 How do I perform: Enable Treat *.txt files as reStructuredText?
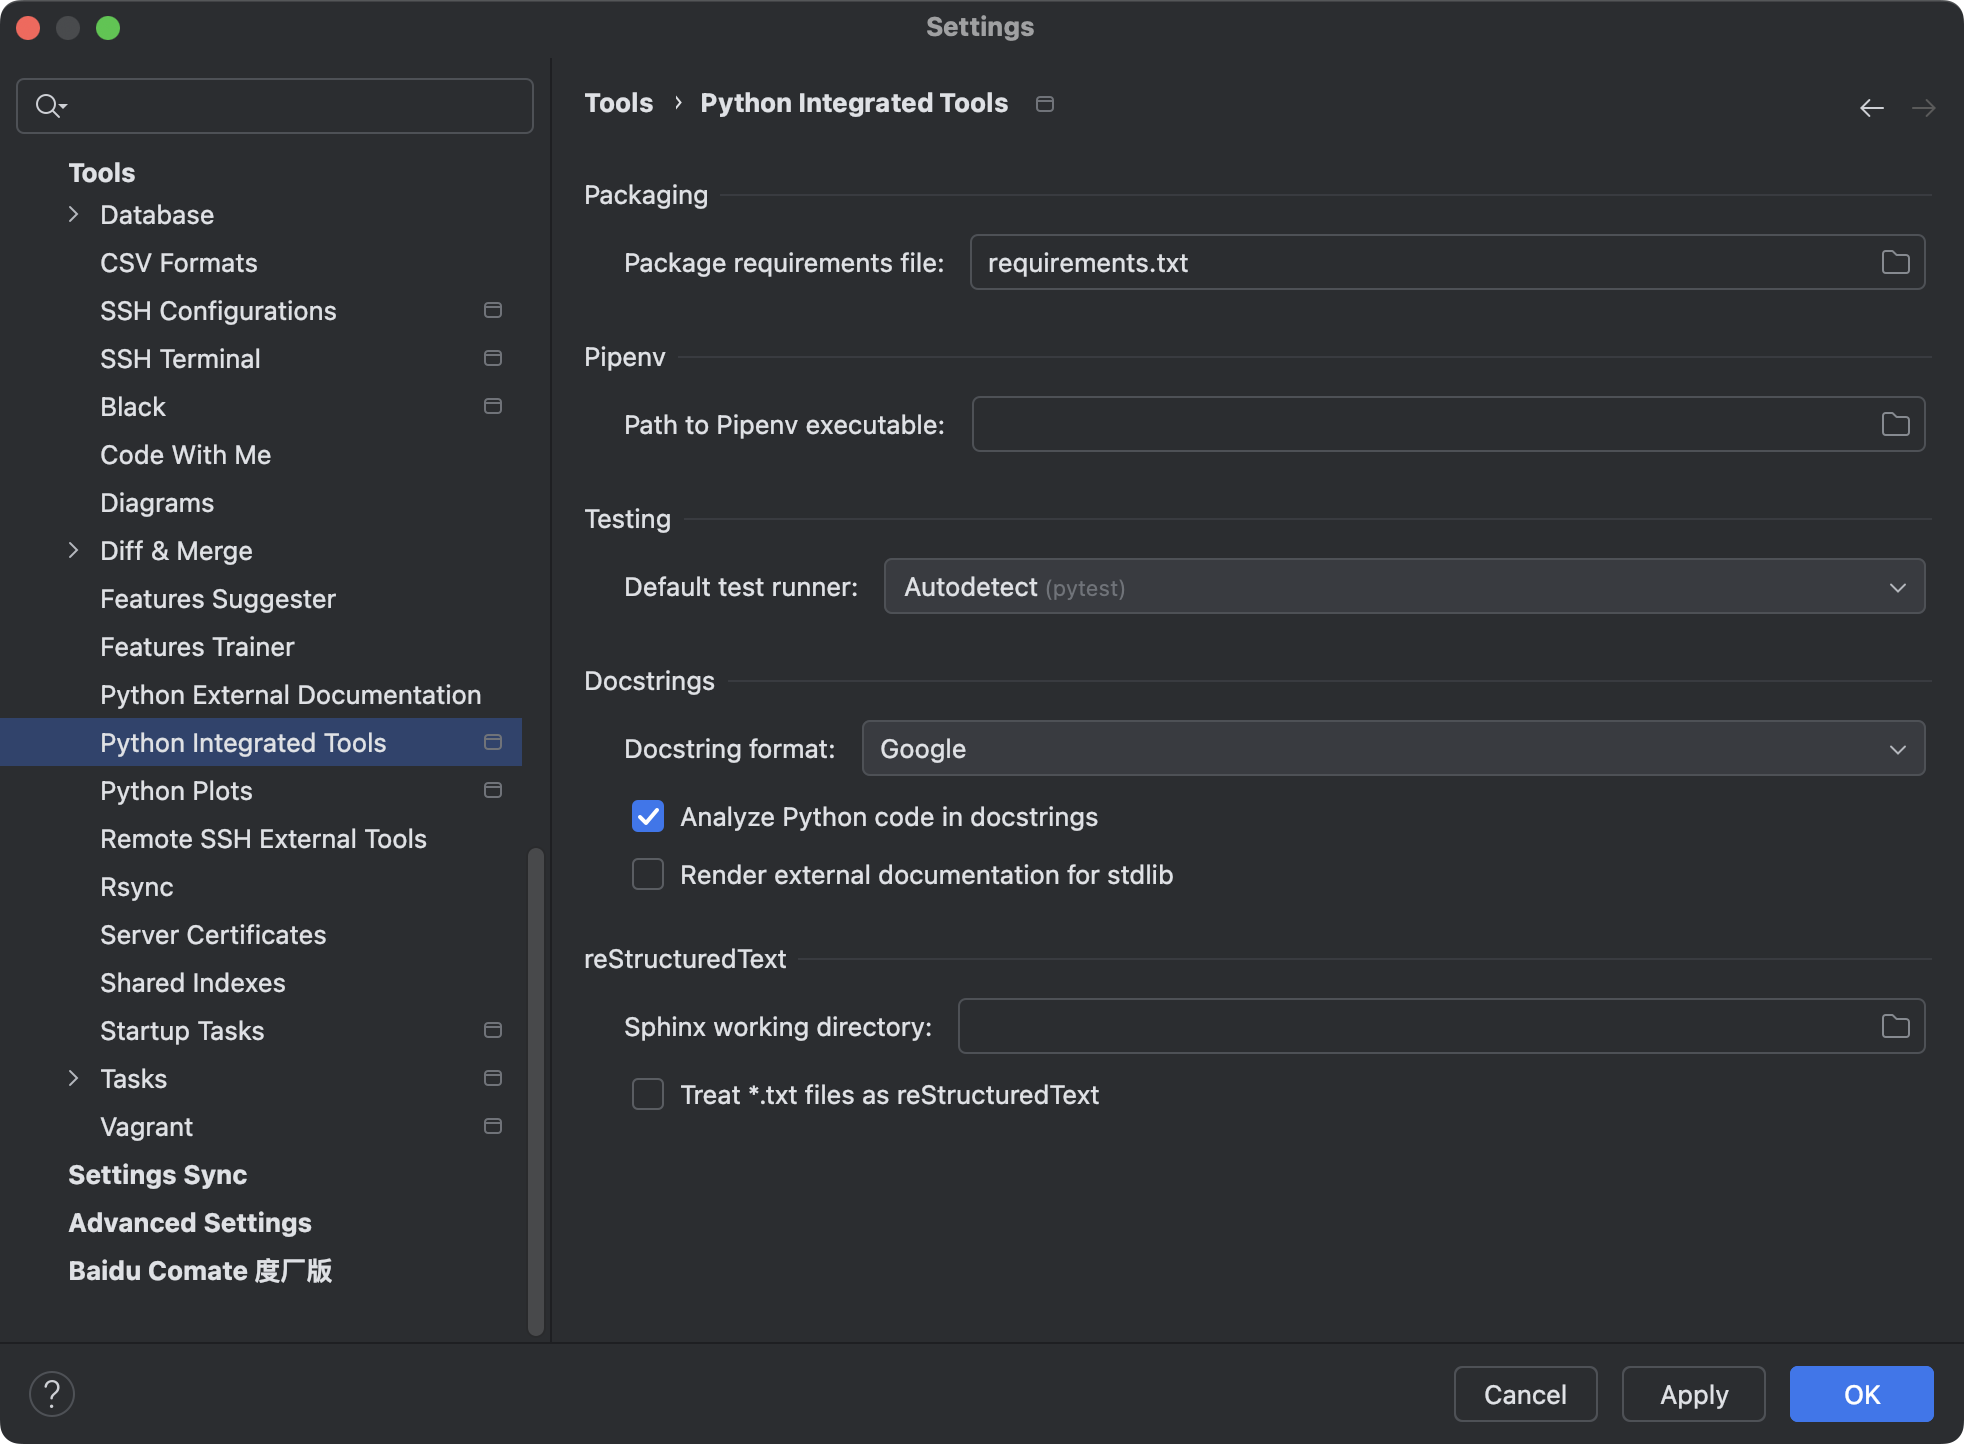pos(648,1095)
